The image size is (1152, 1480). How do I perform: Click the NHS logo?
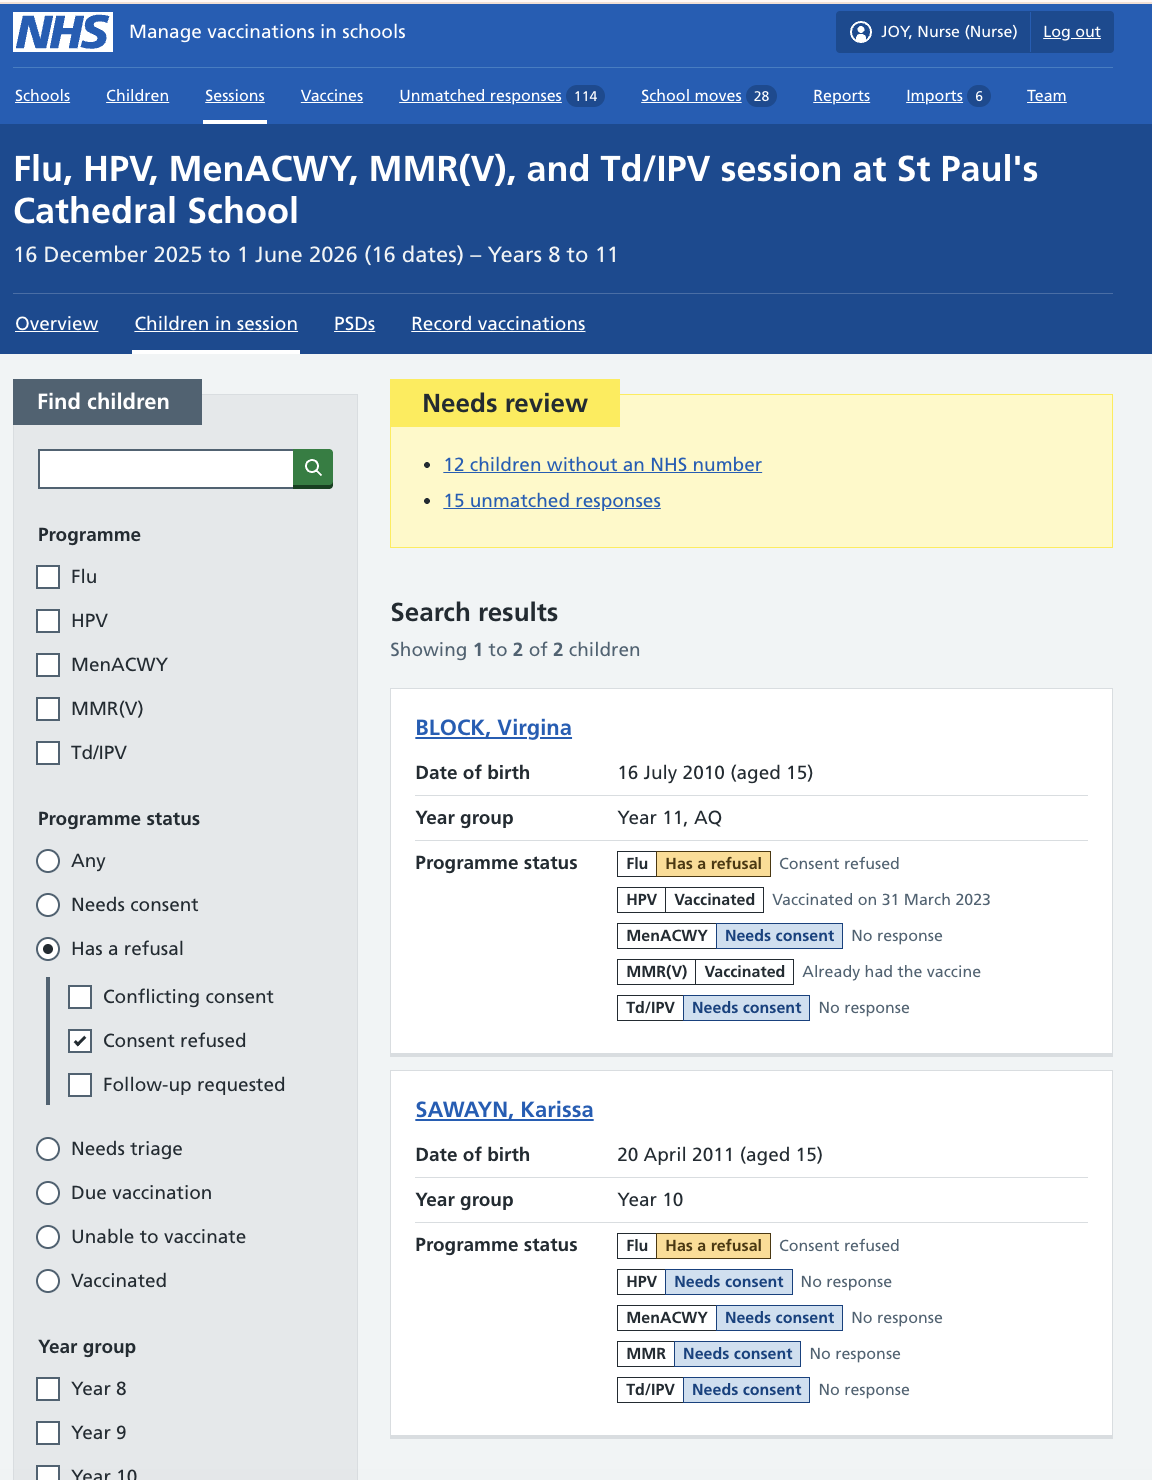[x=63, y=32]
